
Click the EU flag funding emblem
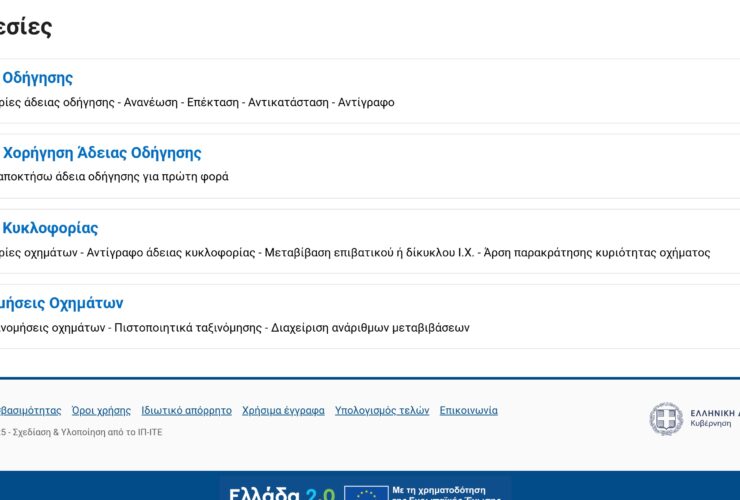click(366, 493)
